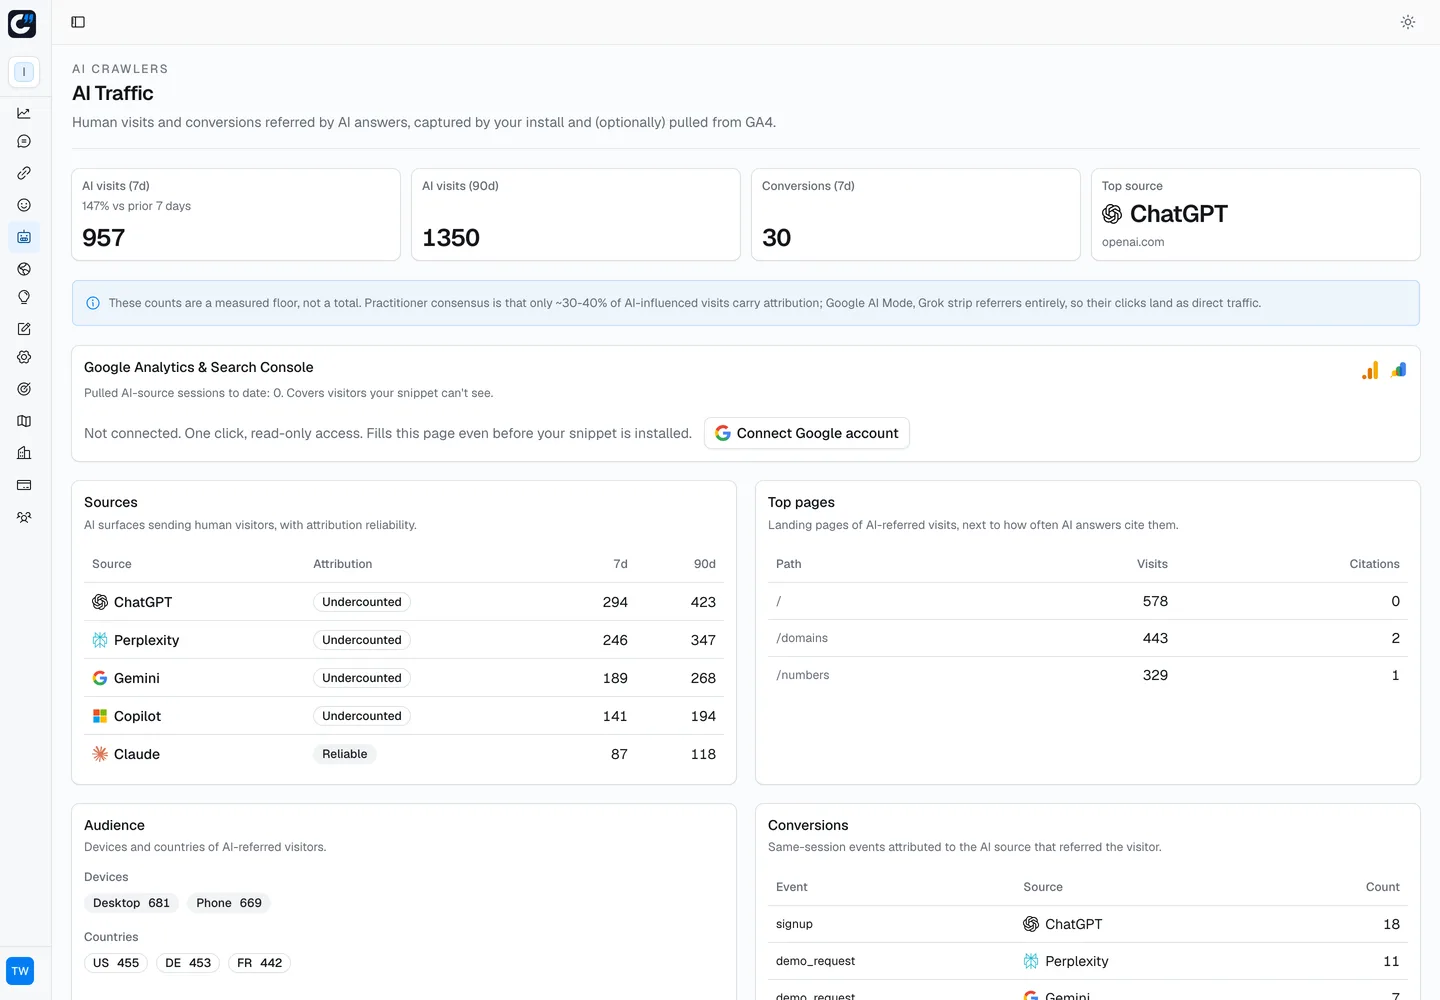1440x1000 pixels.
Task: Click the Count column header in Conversions
Action: pyautogui.click(x=1383, y=887)
